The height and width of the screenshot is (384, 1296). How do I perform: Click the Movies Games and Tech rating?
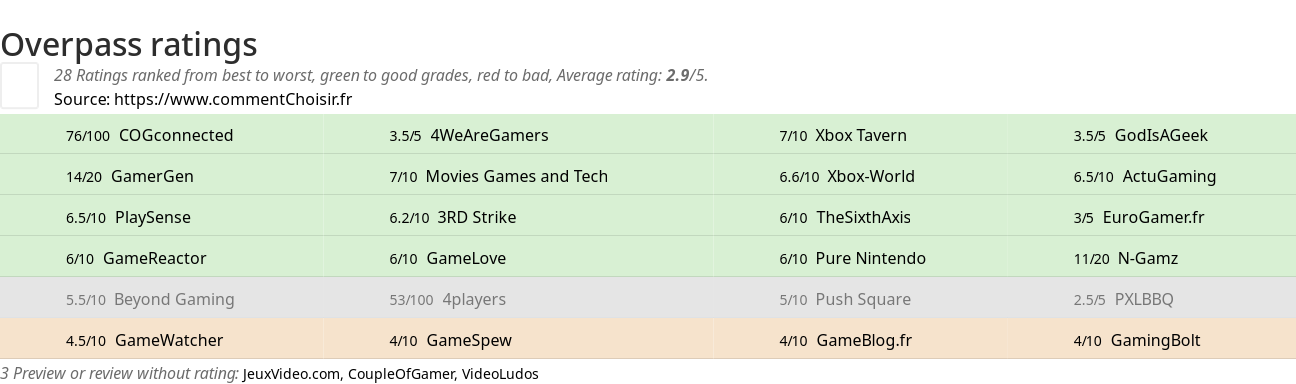tap(499, 176)
